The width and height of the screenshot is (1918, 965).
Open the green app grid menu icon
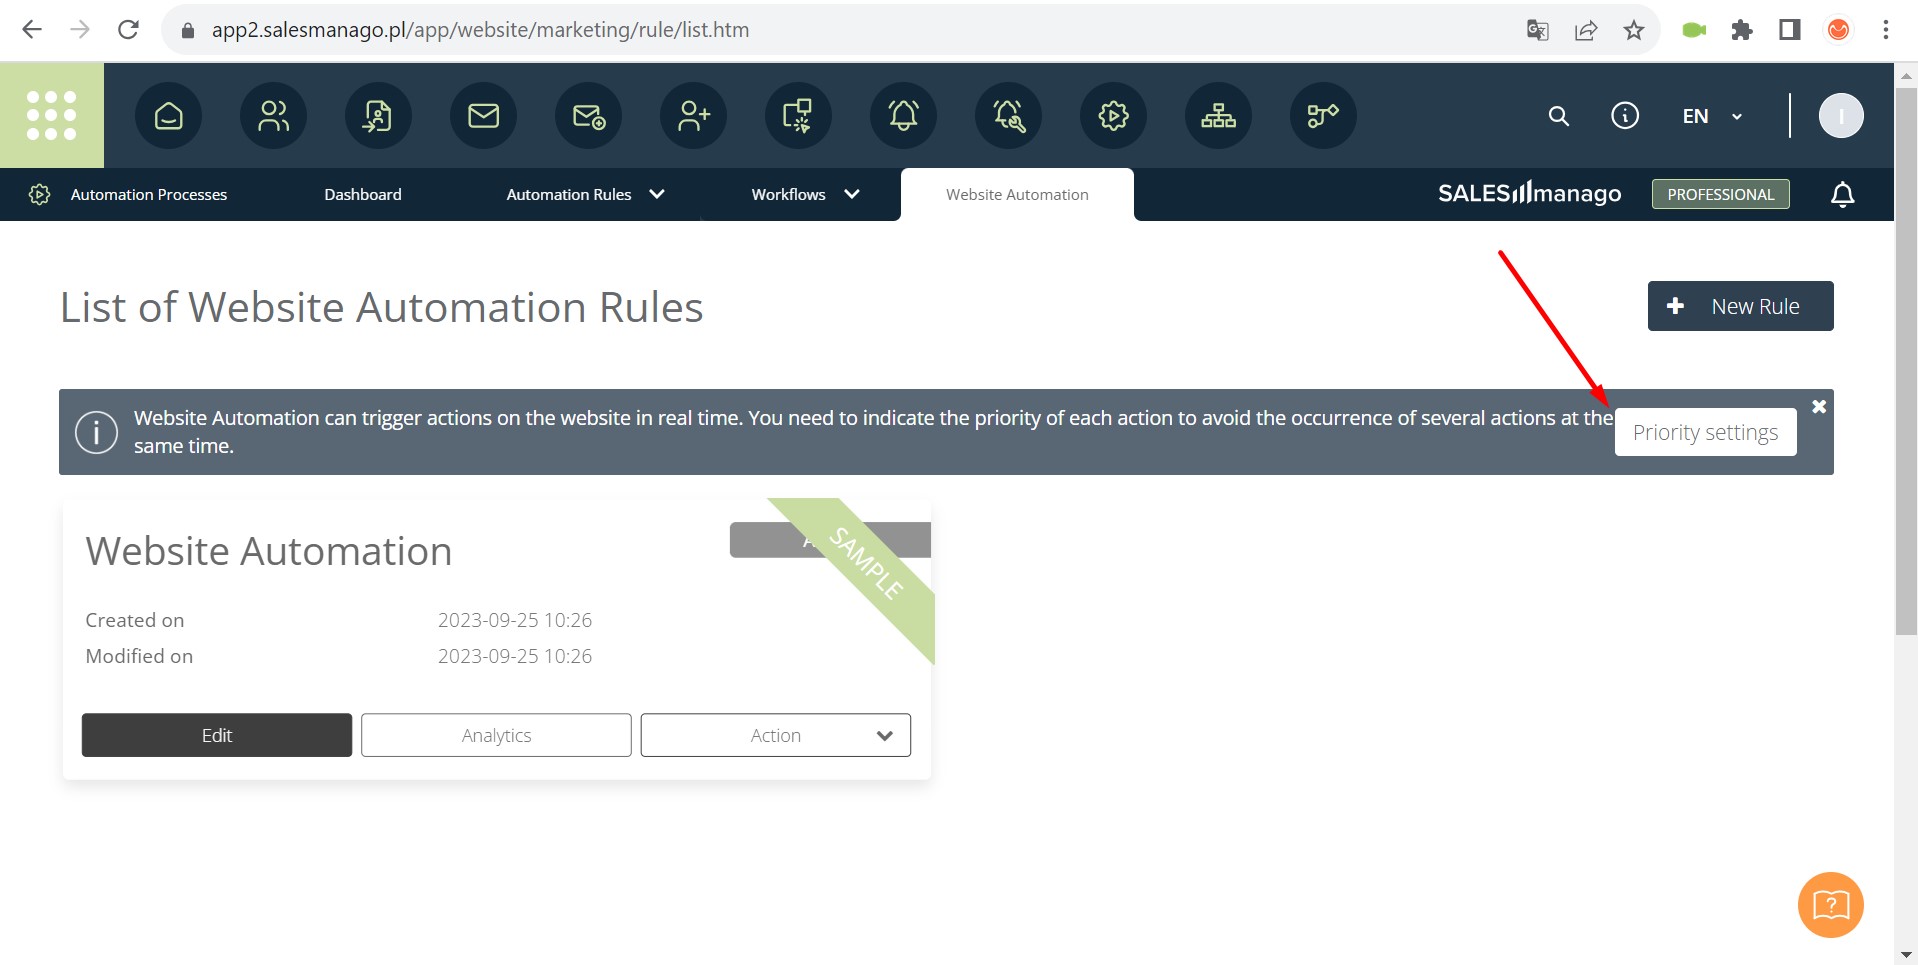coord(52,115)
